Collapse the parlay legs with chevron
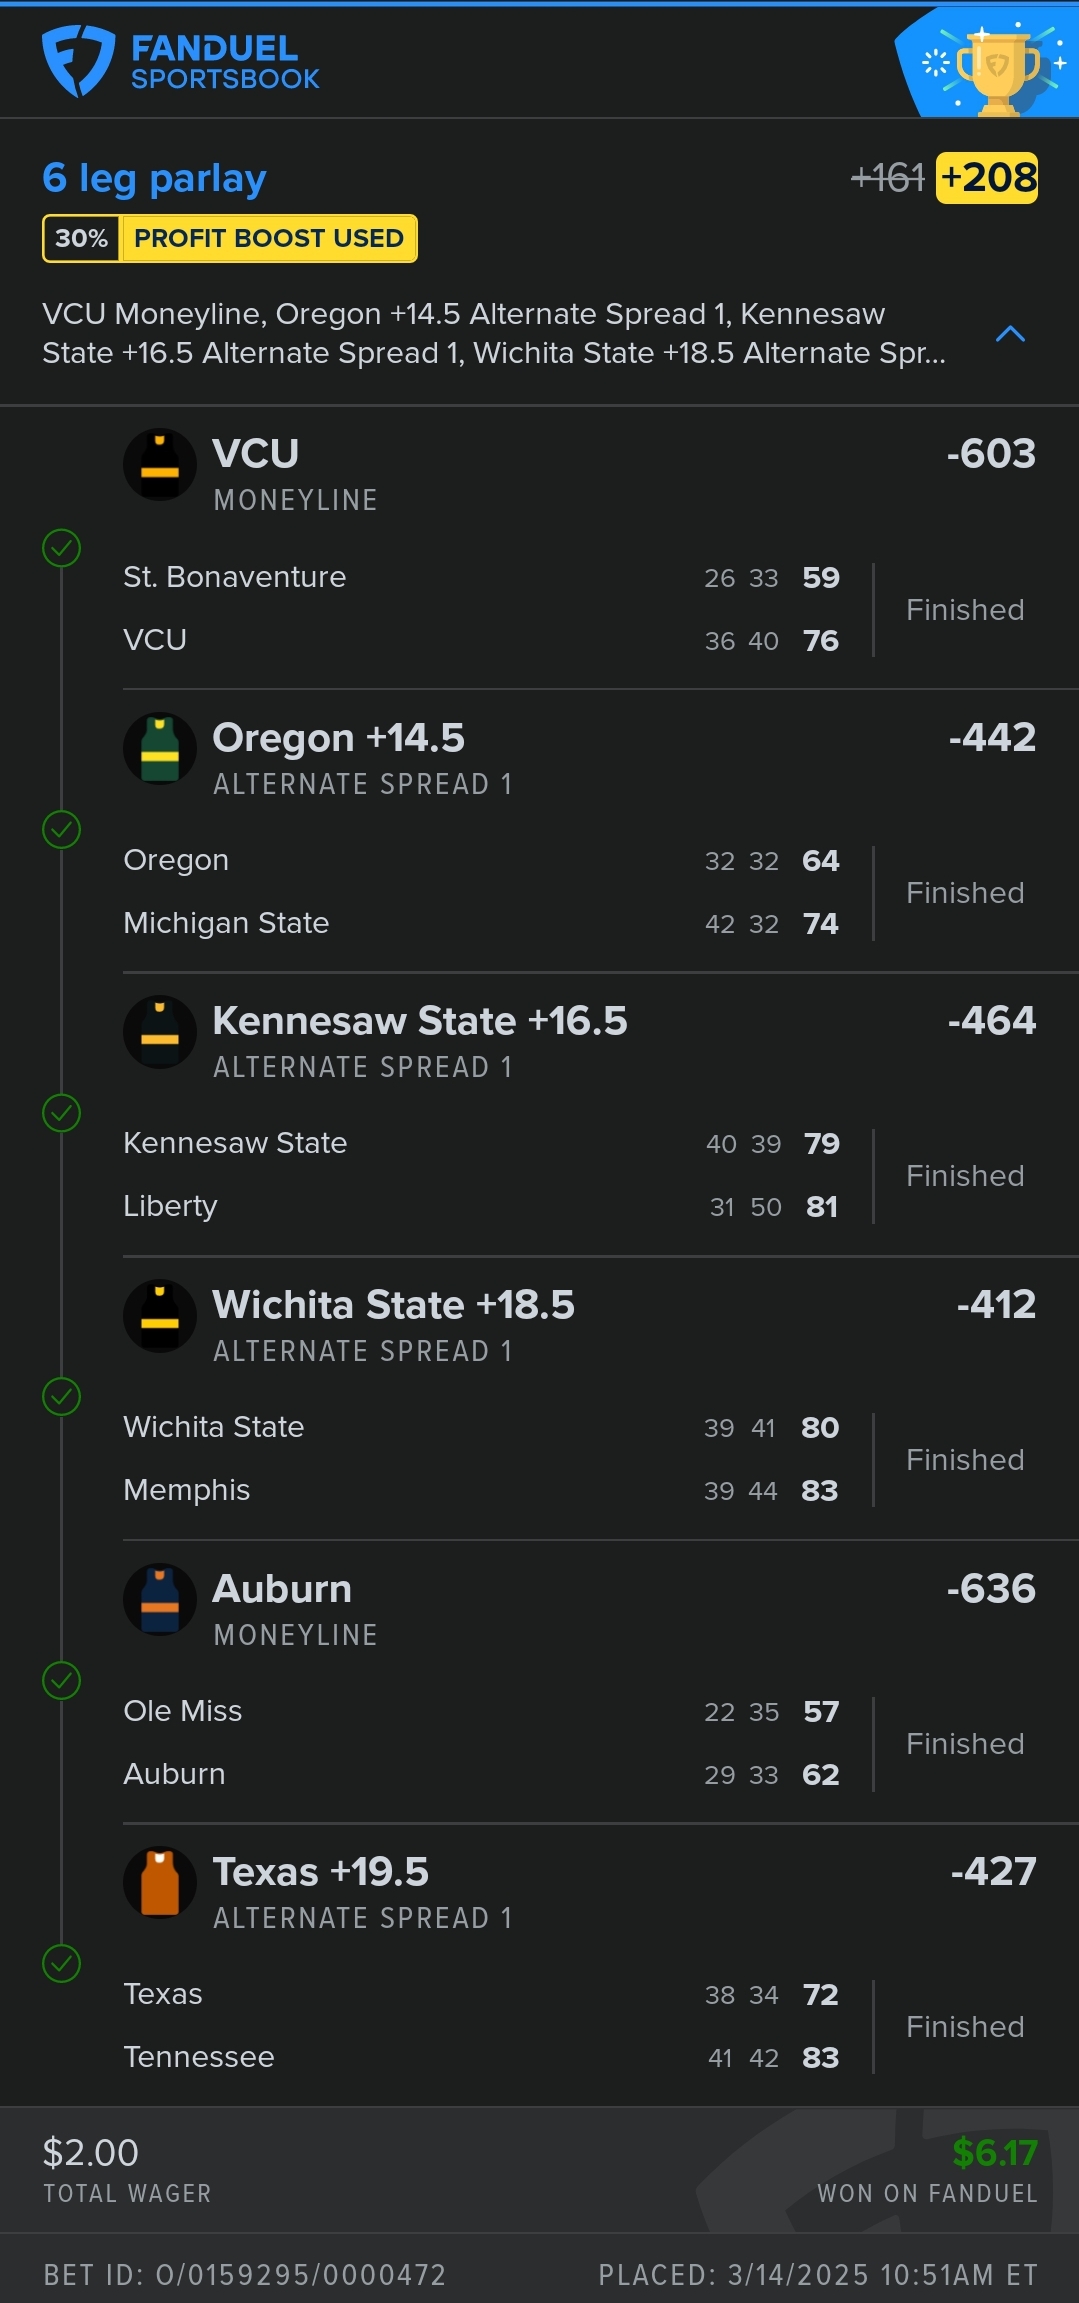1079x2303 pixels. pos(1010,334)
